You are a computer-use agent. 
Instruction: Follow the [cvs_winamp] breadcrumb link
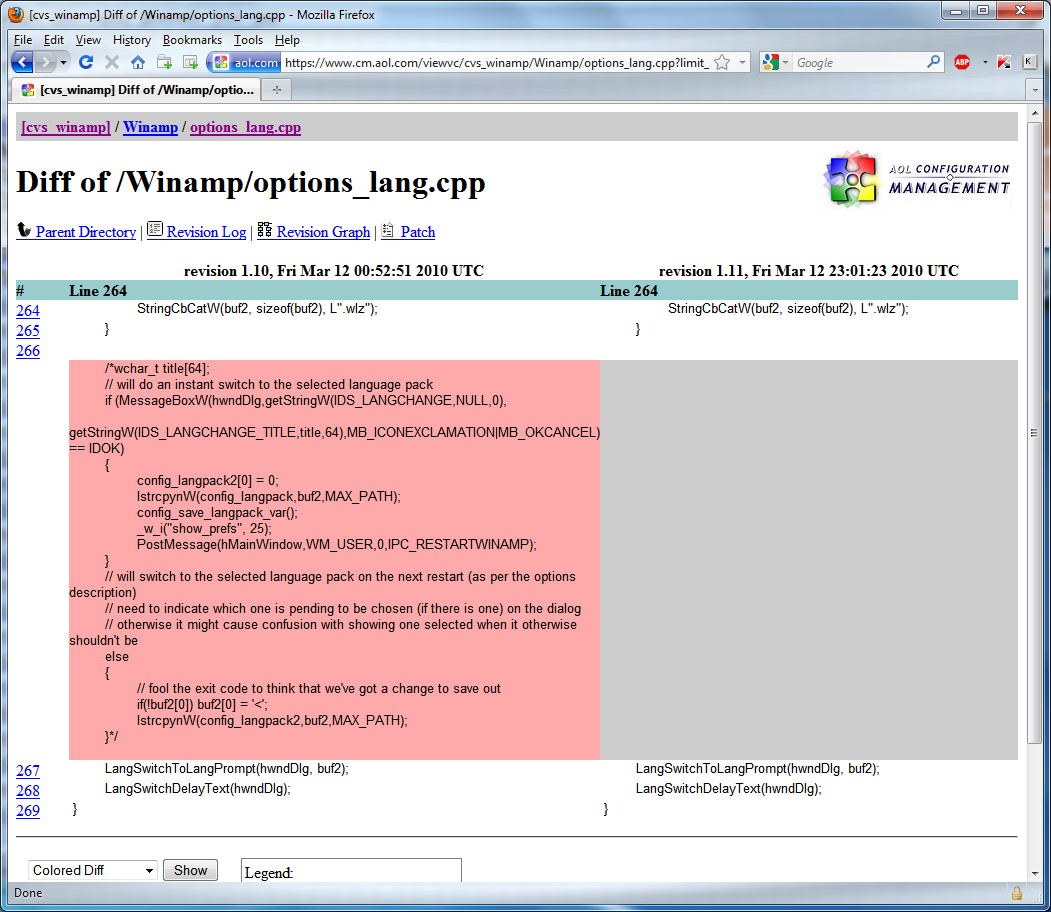pyautogui.click(x=66, y=127)
